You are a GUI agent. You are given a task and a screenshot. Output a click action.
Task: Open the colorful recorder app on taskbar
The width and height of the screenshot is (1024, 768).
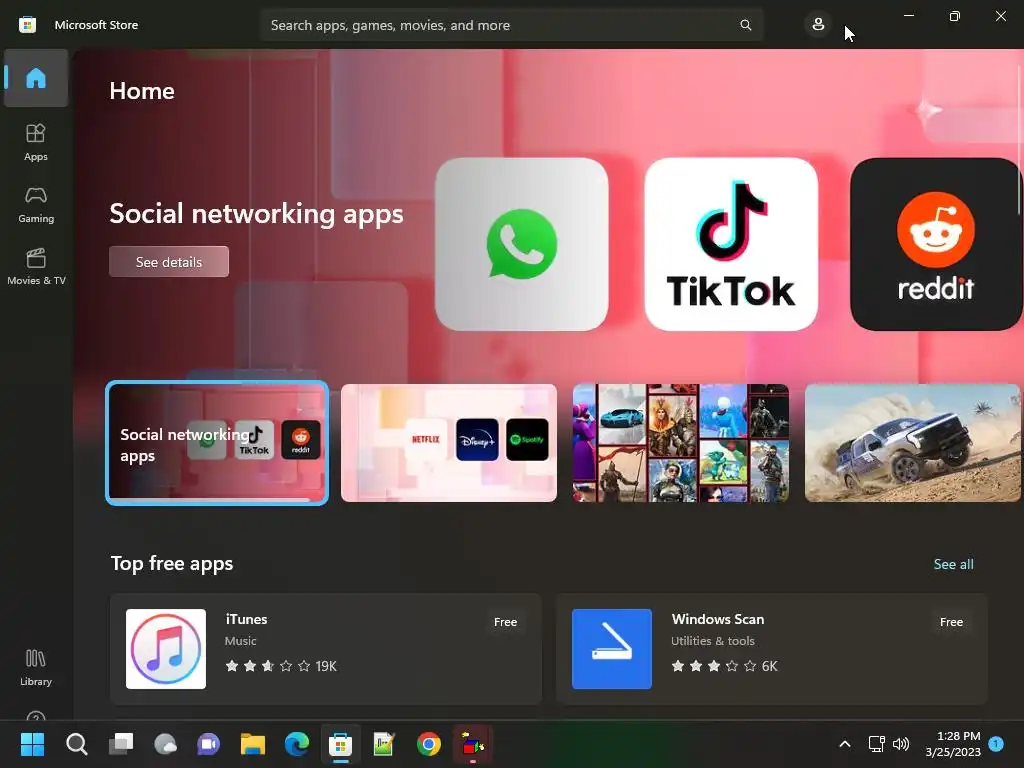tap(473, 744)
